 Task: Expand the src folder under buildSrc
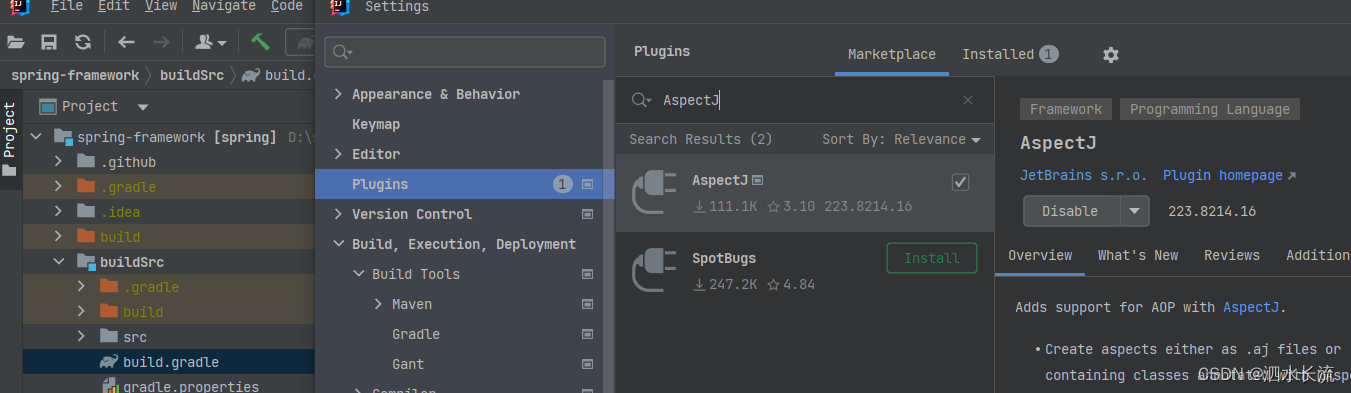pyautogui.click(x=82, y=337)
